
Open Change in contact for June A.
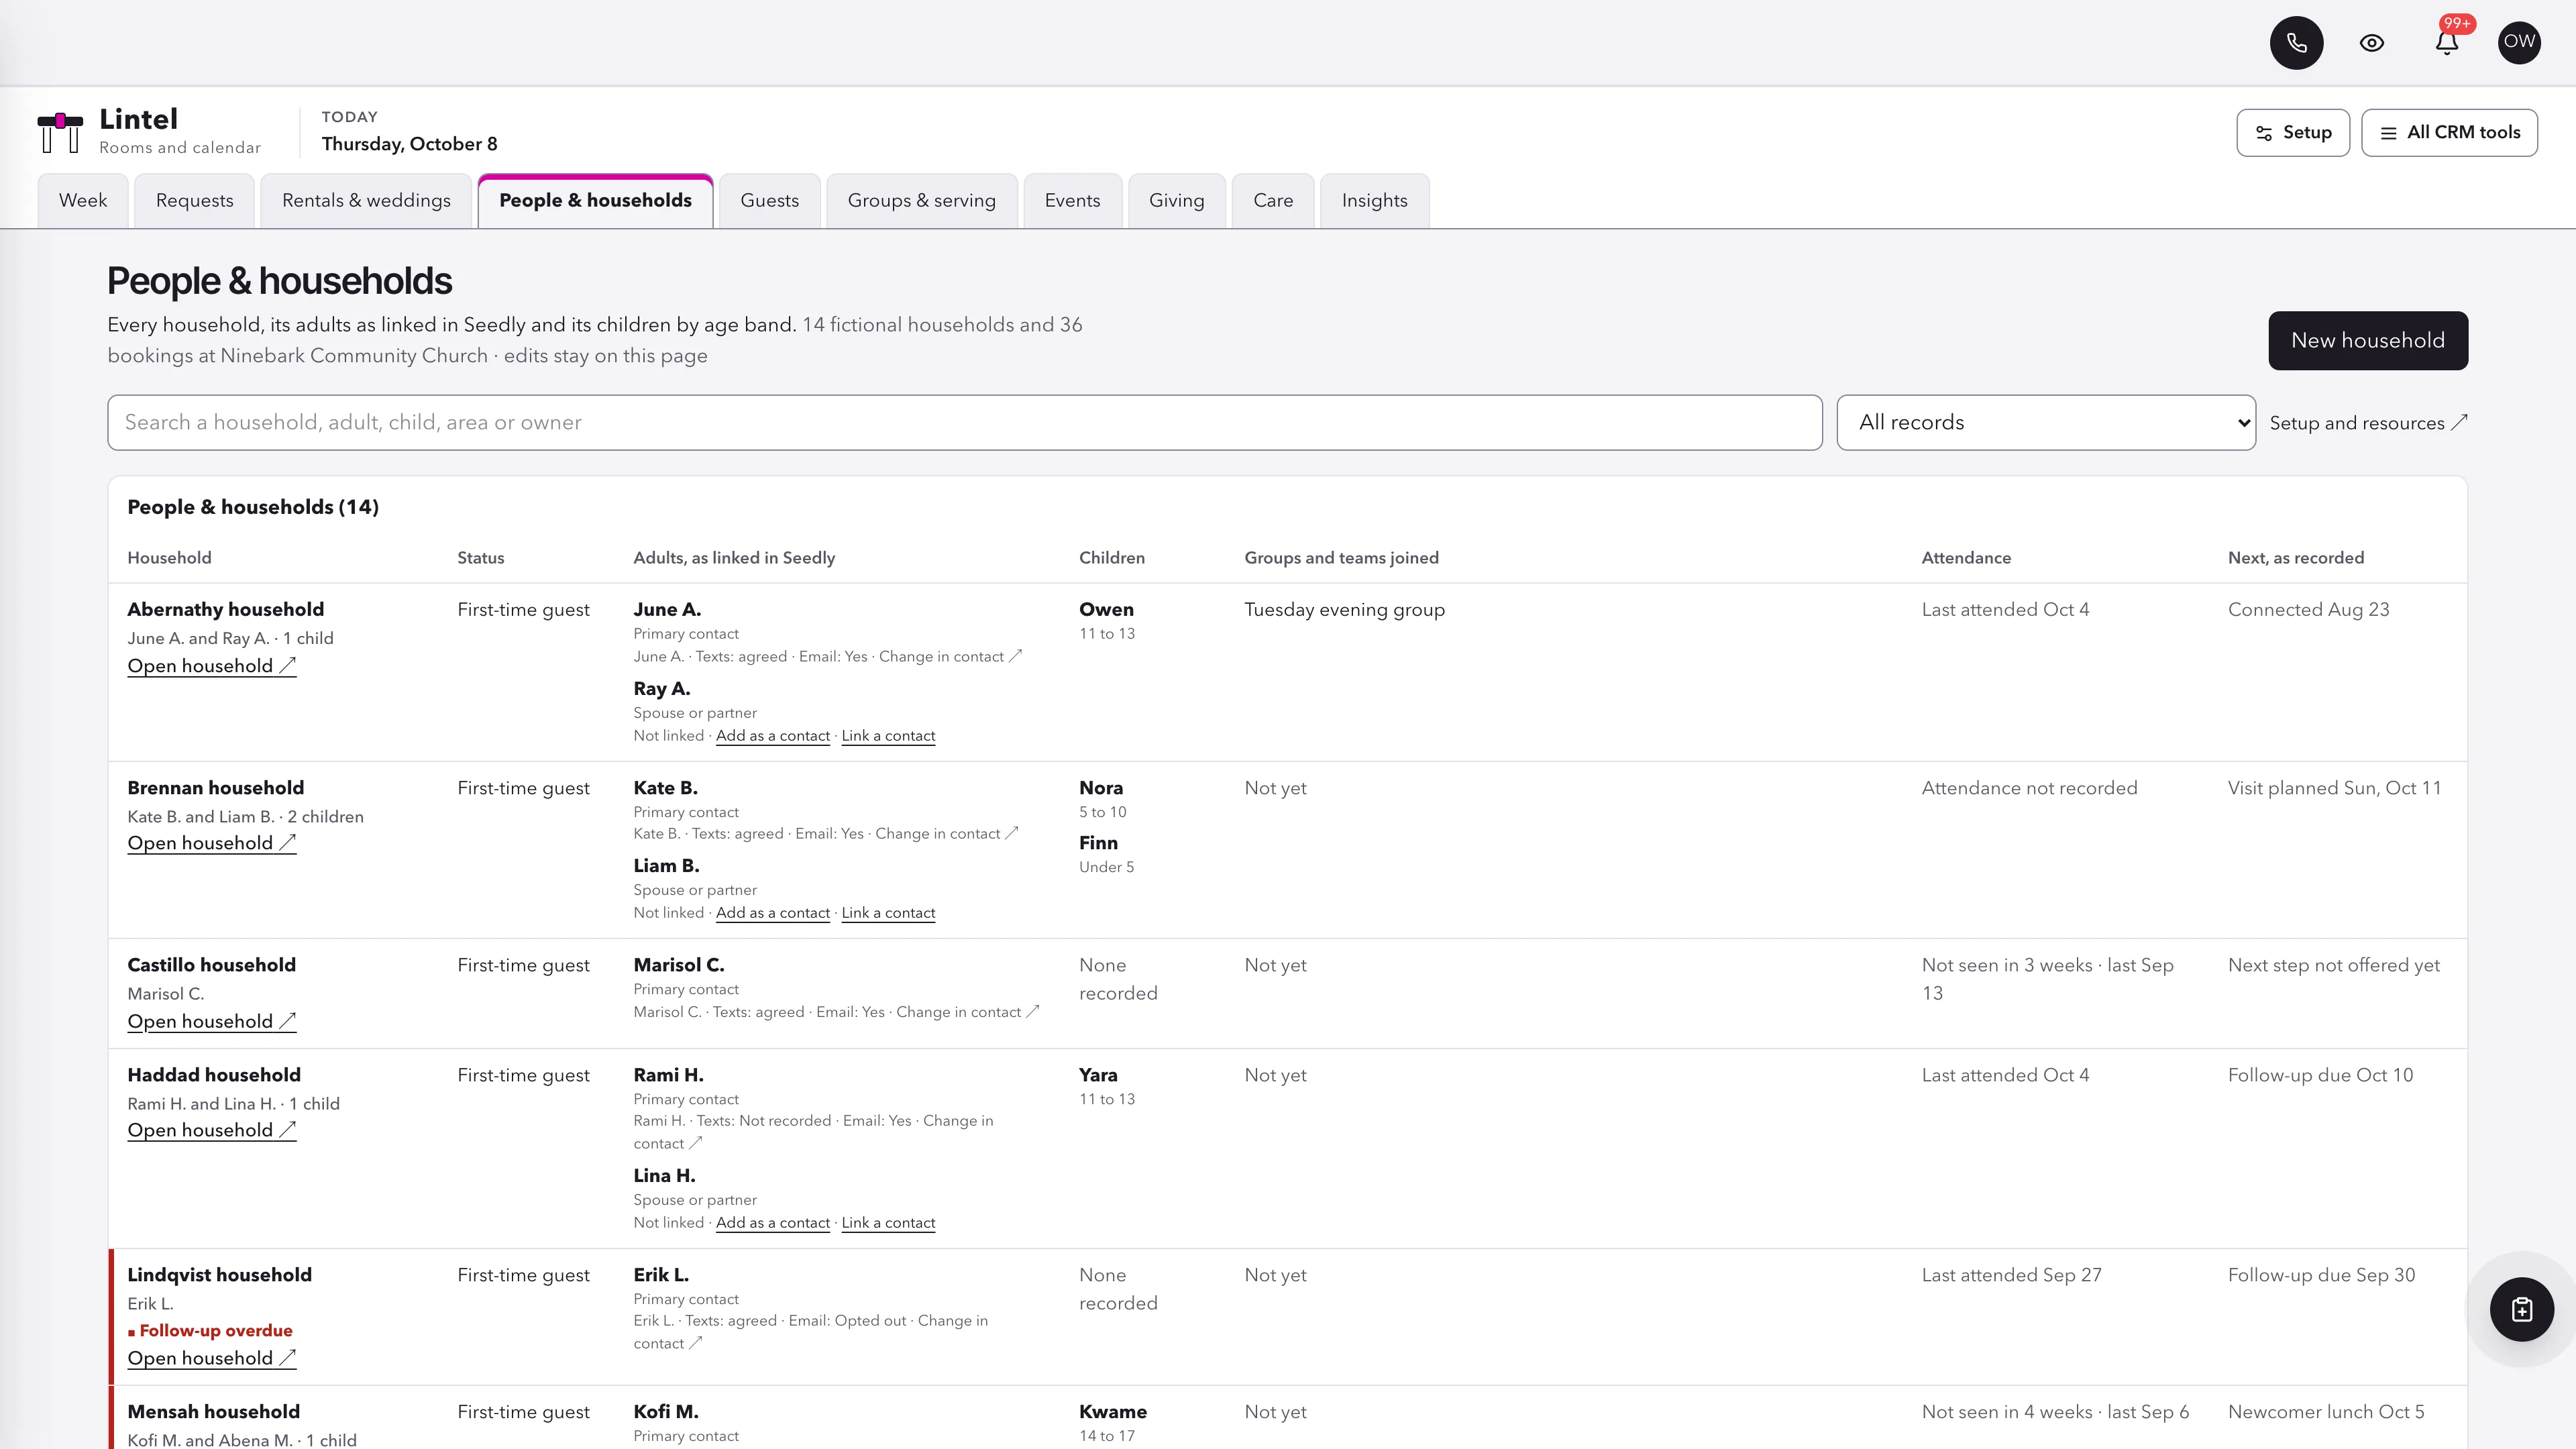coord(950,657)
